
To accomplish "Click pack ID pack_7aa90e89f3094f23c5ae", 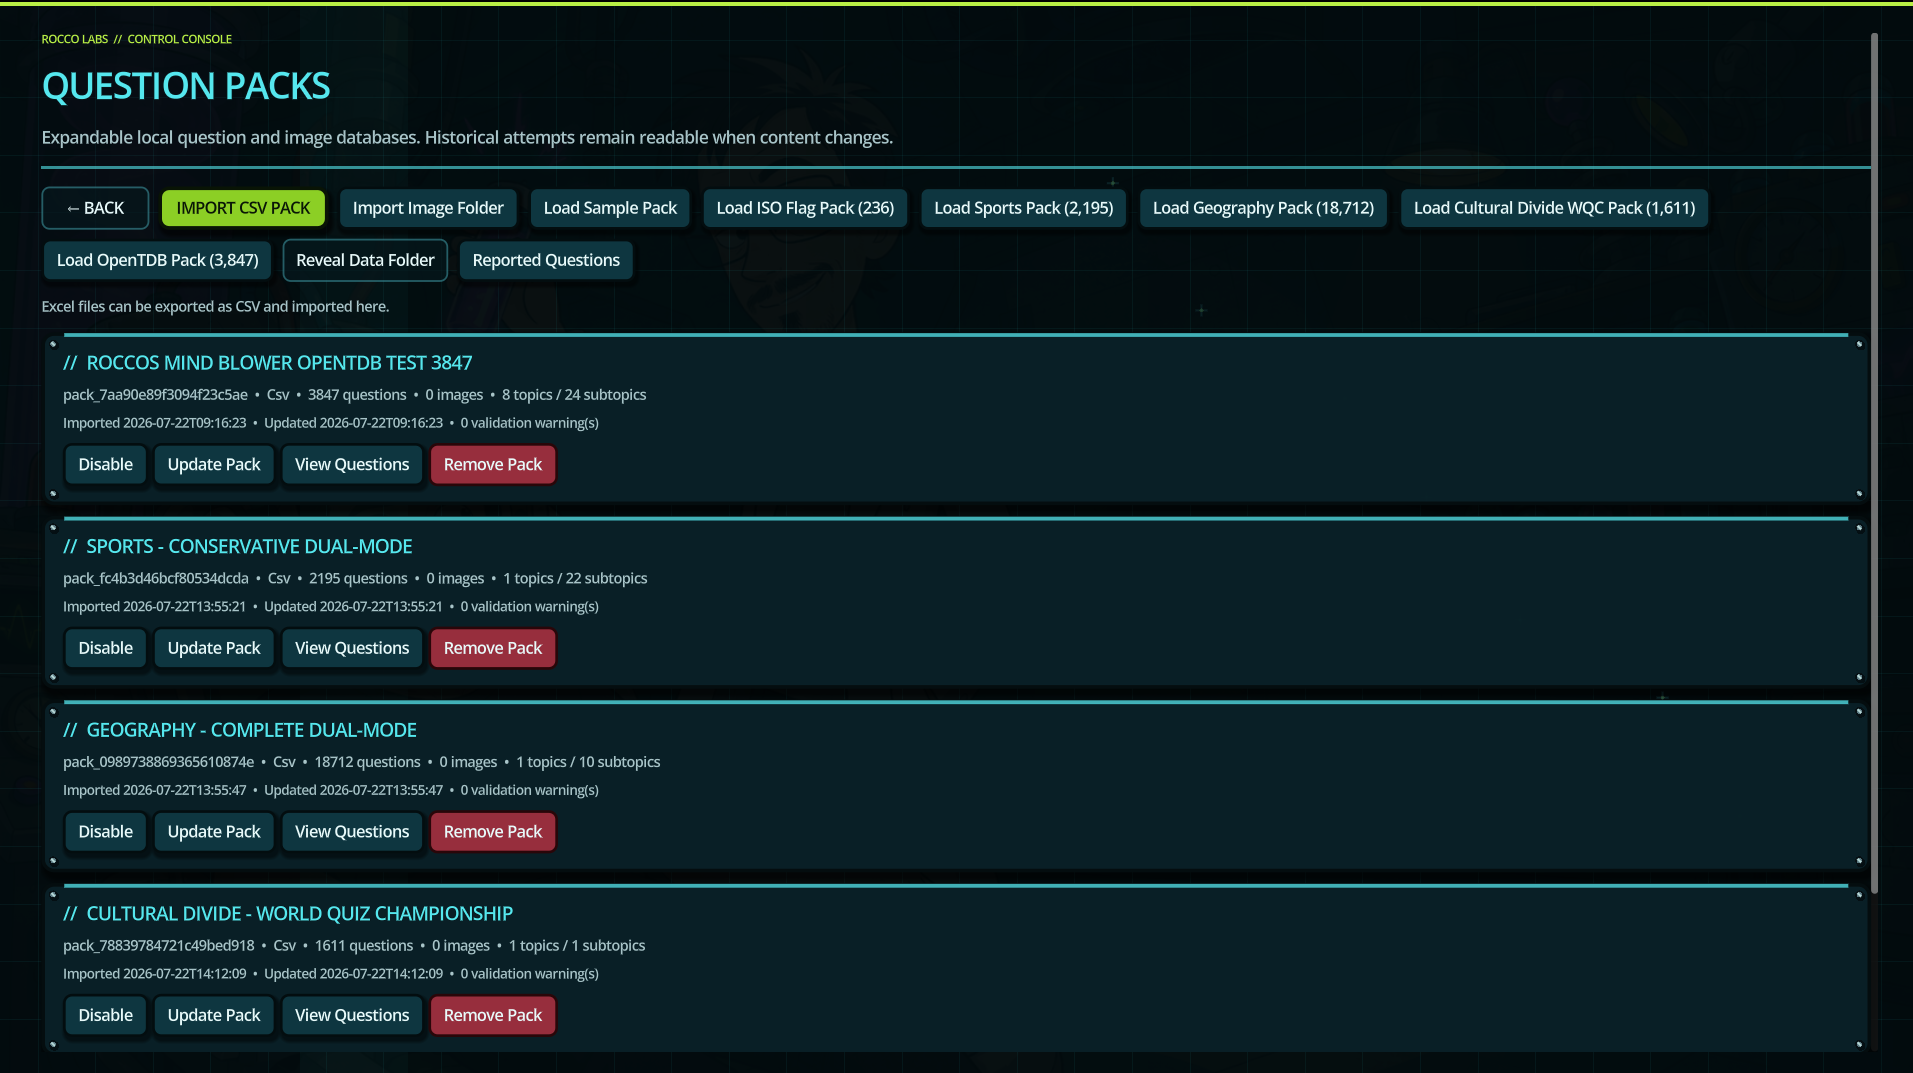I will click(155, 395).
